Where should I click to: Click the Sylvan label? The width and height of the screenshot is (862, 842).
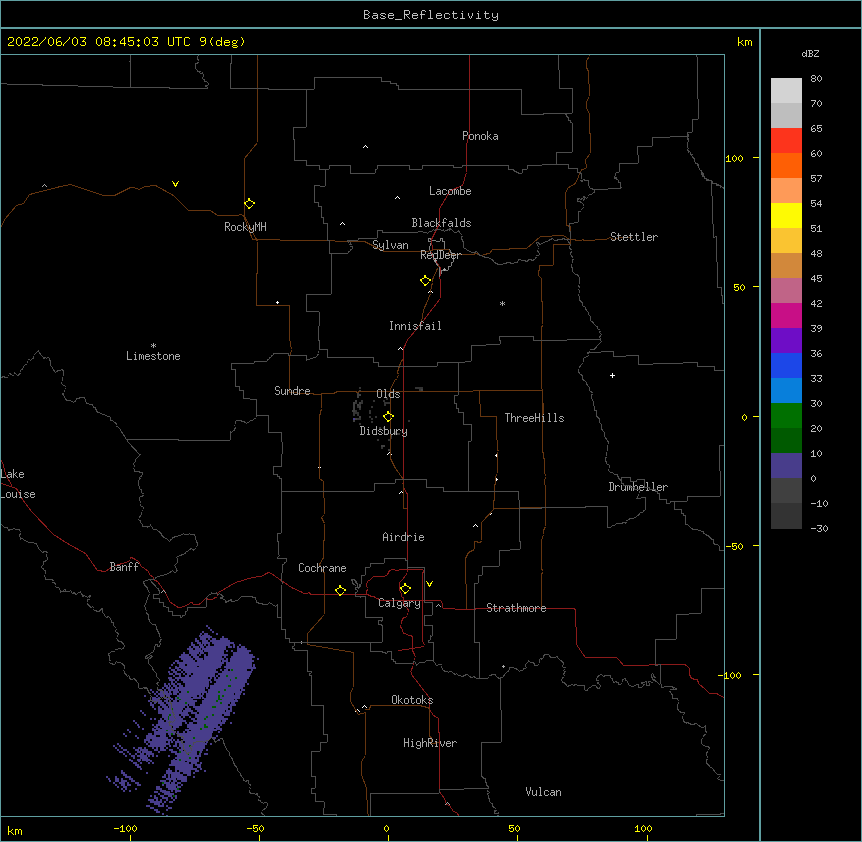[x=390, y=245]
